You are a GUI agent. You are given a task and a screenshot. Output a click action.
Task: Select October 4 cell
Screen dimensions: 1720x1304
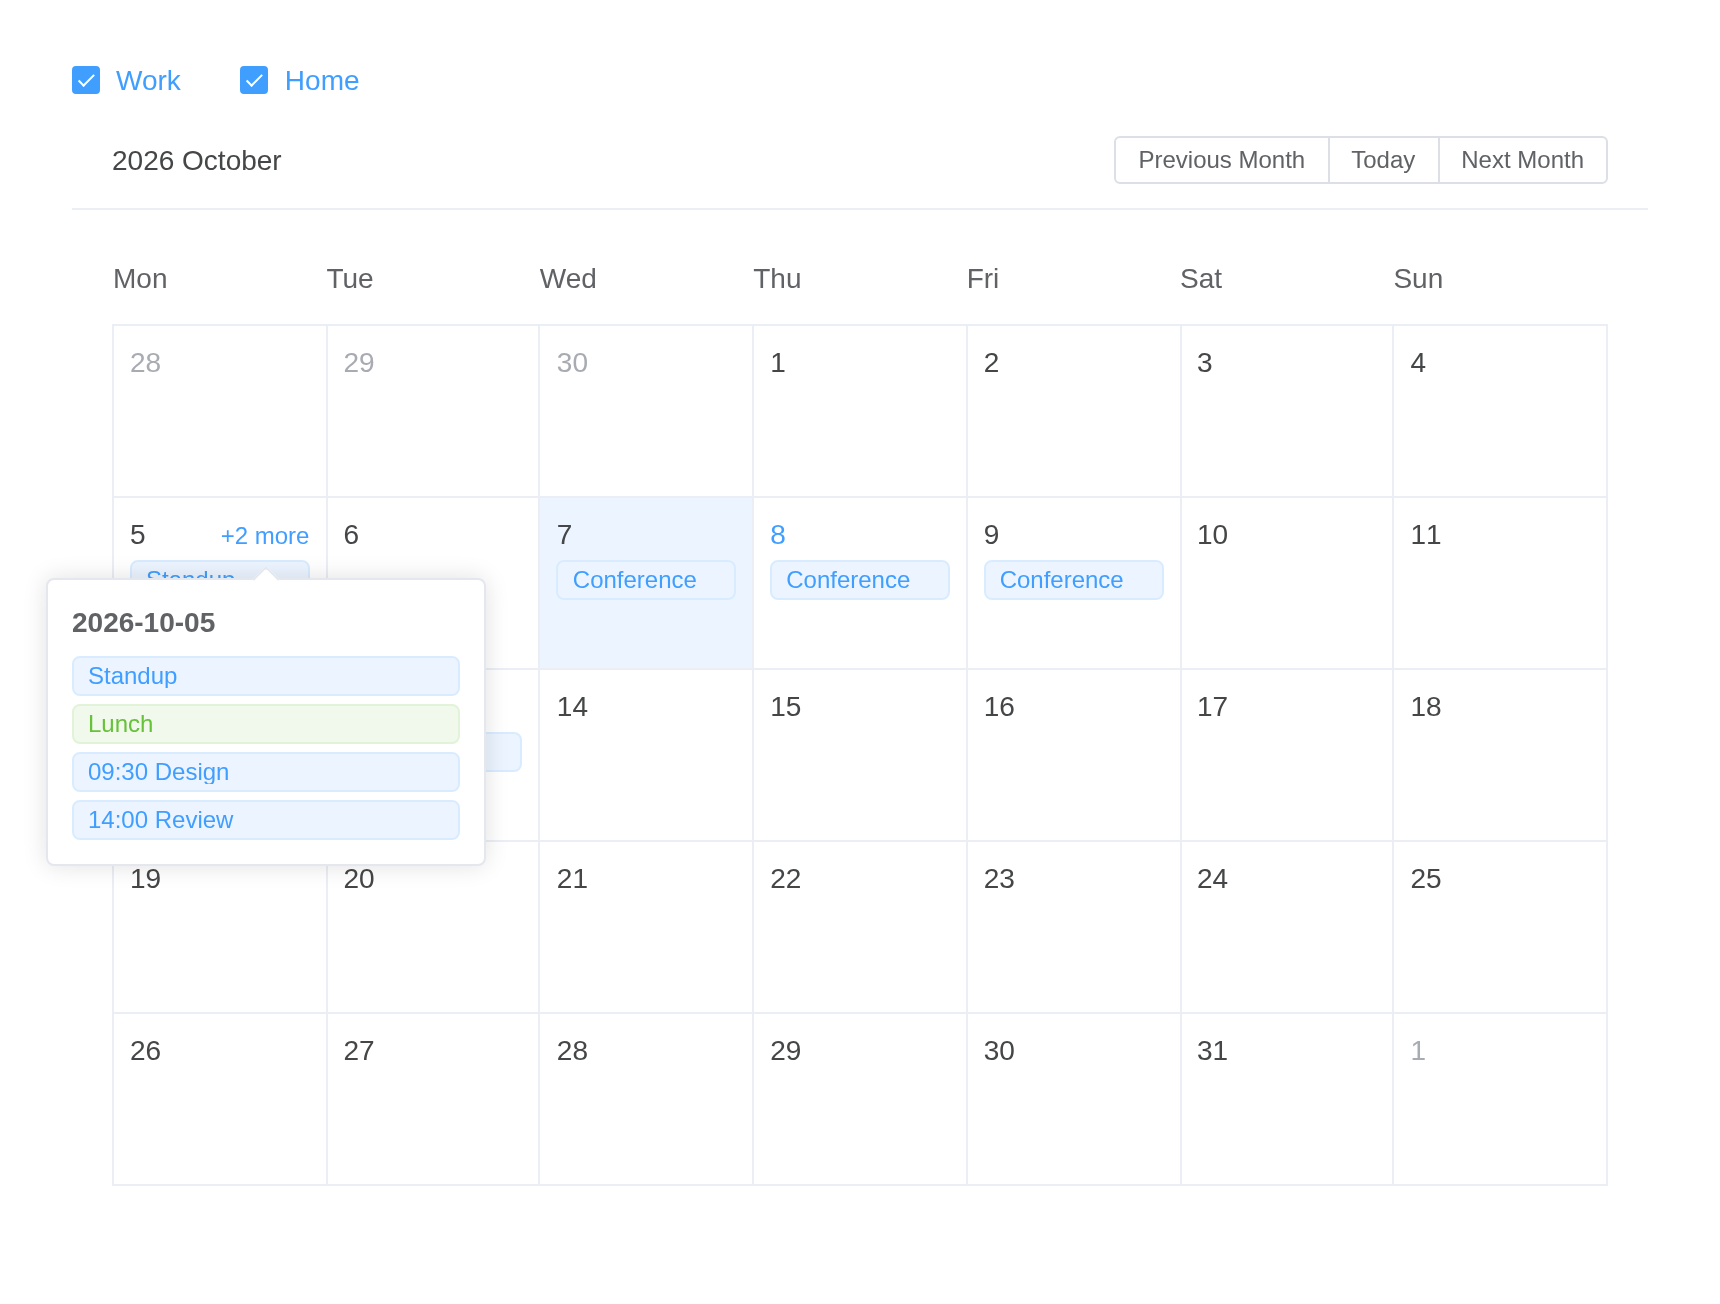pos(1500,411)
